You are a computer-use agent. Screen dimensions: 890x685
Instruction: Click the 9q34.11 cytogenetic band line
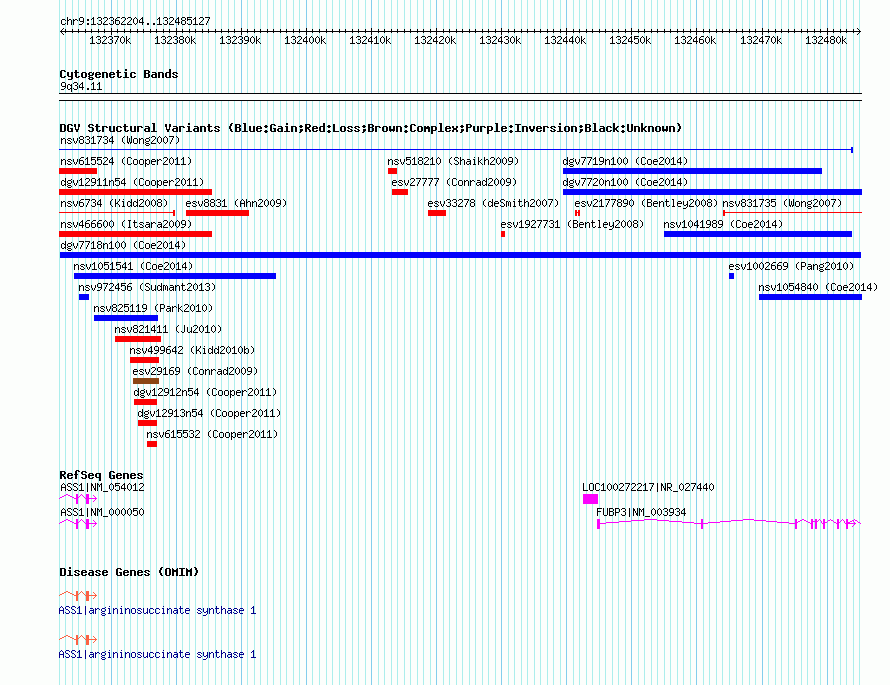point(460,97)
